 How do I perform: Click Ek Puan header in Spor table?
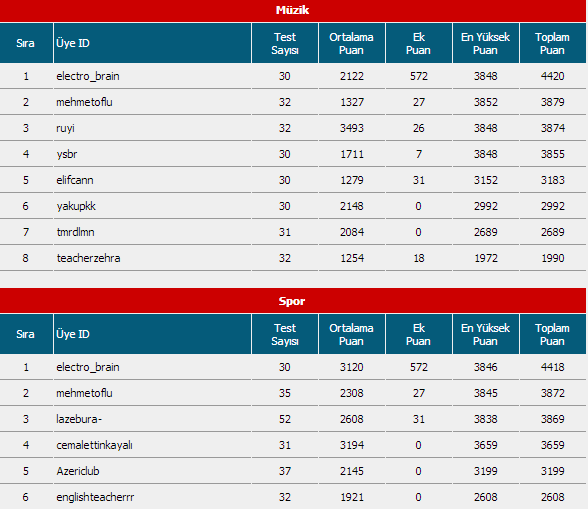pyautogui.click(x=418, y=334)
